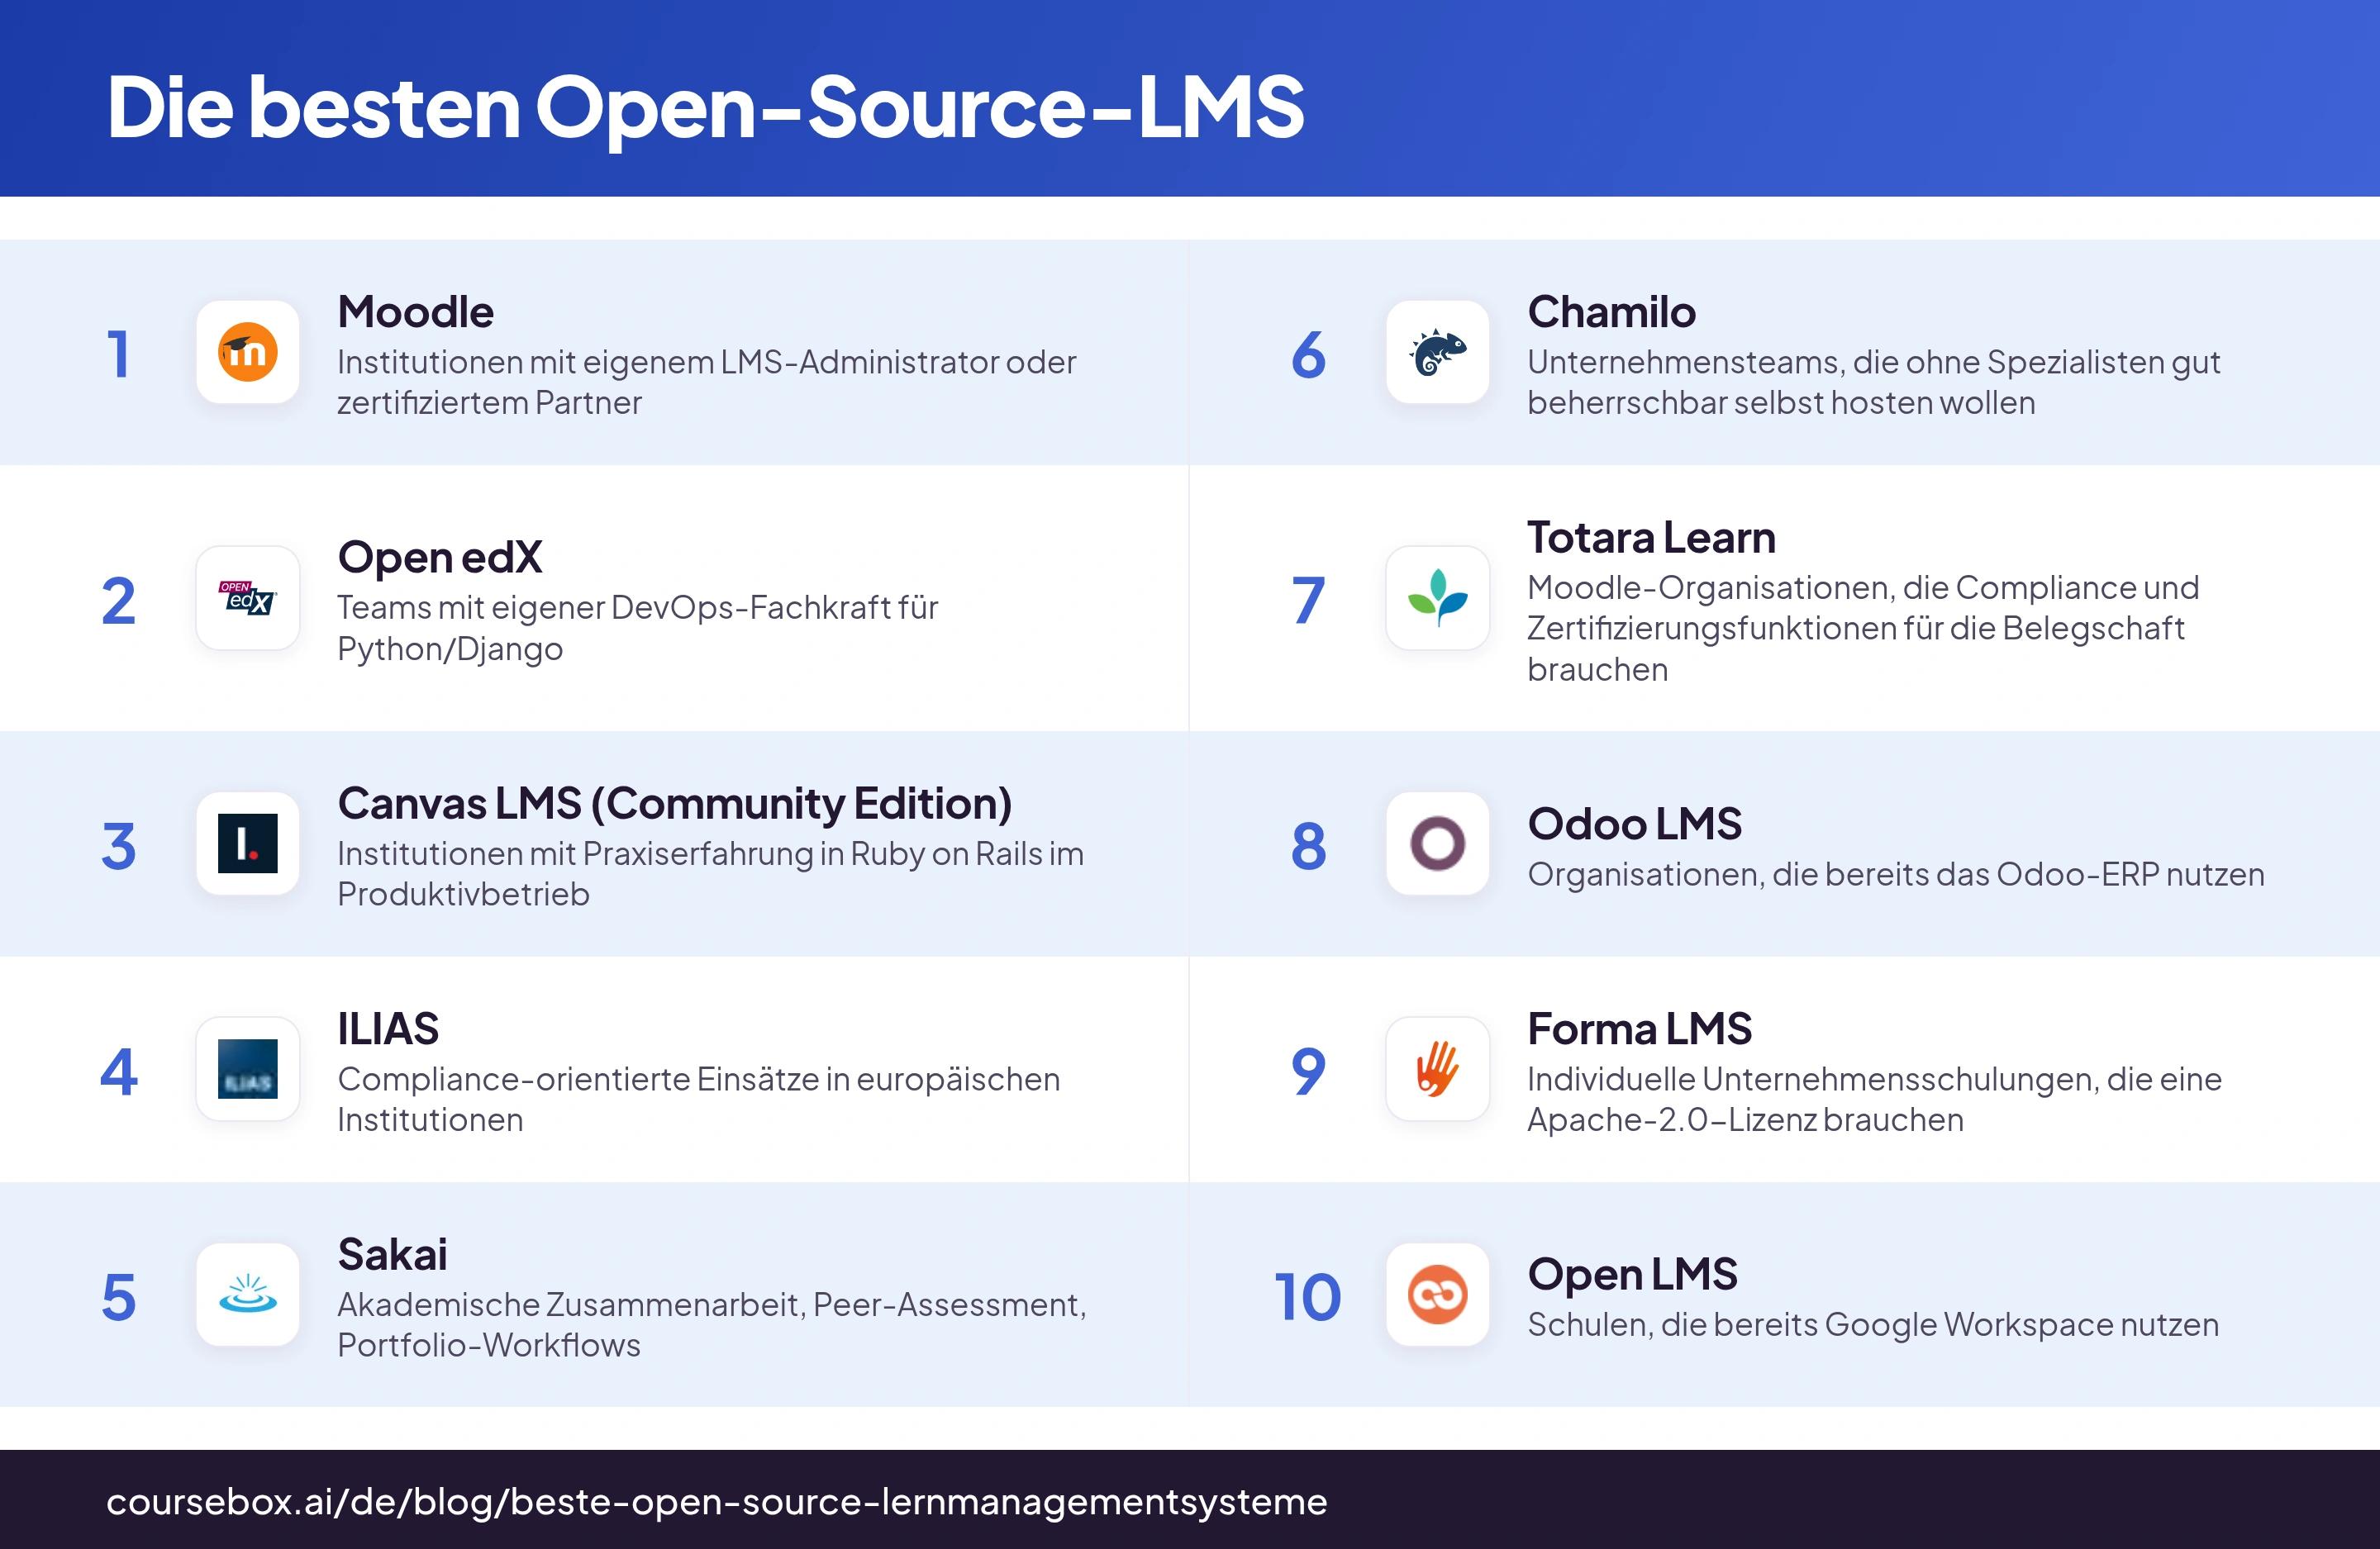Click the Open edX logo icon
The width and height of the screenshot is (2380, 1549).
click(248, 598)
